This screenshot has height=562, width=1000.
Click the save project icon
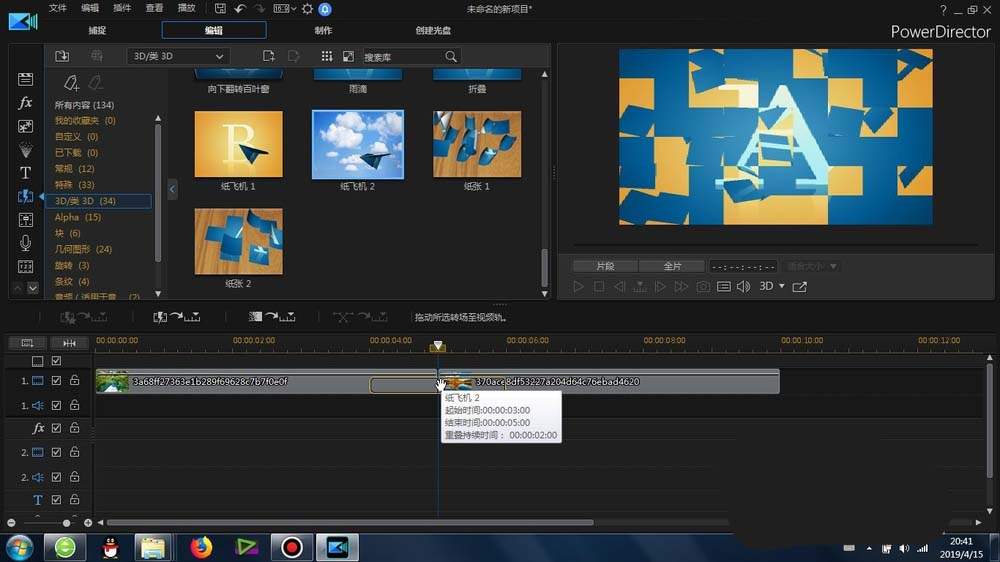tap(220, 9)
